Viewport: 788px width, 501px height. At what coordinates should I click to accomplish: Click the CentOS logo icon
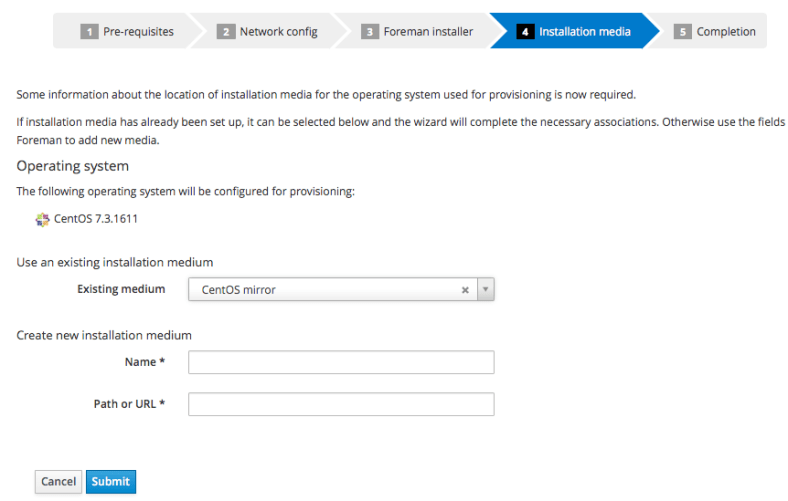(x=42, y=220)
